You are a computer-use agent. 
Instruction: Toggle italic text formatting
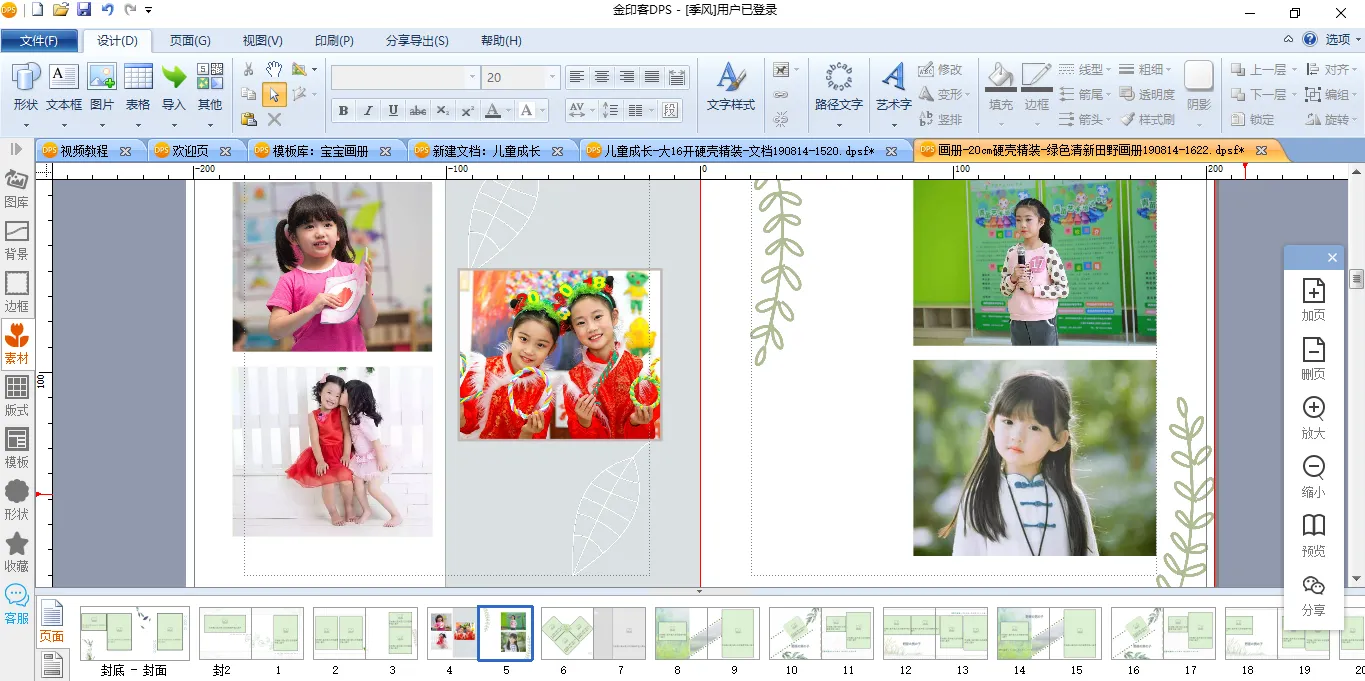(368, 111)
